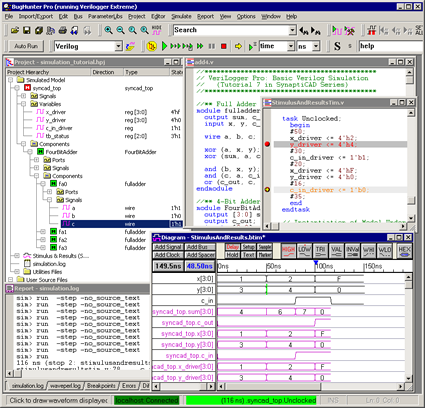Switch to the Errors tab
This screenshot has height=408, width=425.
point(129,386)
